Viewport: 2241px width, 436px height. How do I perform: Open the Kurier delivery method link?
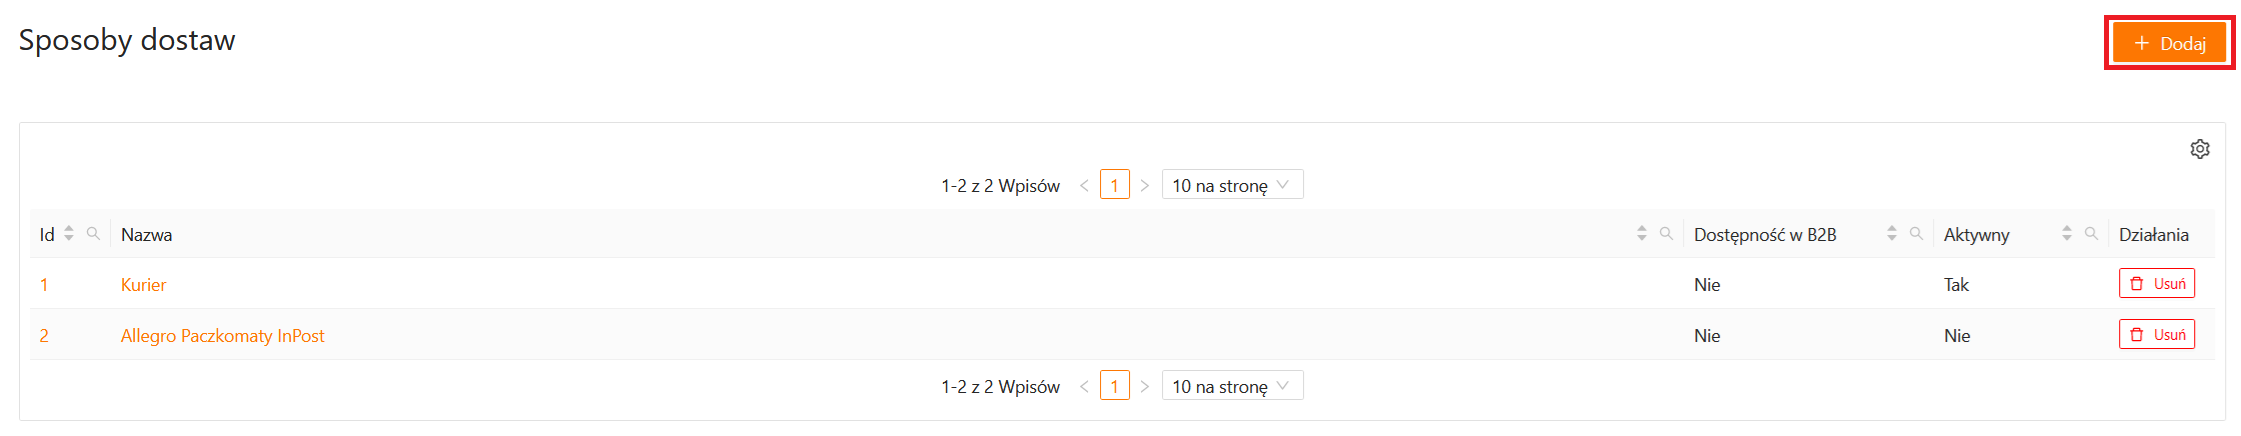click(143, 285)
